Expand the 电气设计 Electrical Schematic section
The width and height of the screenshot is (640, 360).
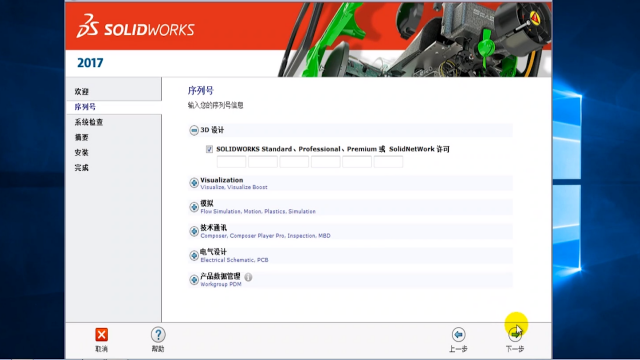click(x=194, y=256)
